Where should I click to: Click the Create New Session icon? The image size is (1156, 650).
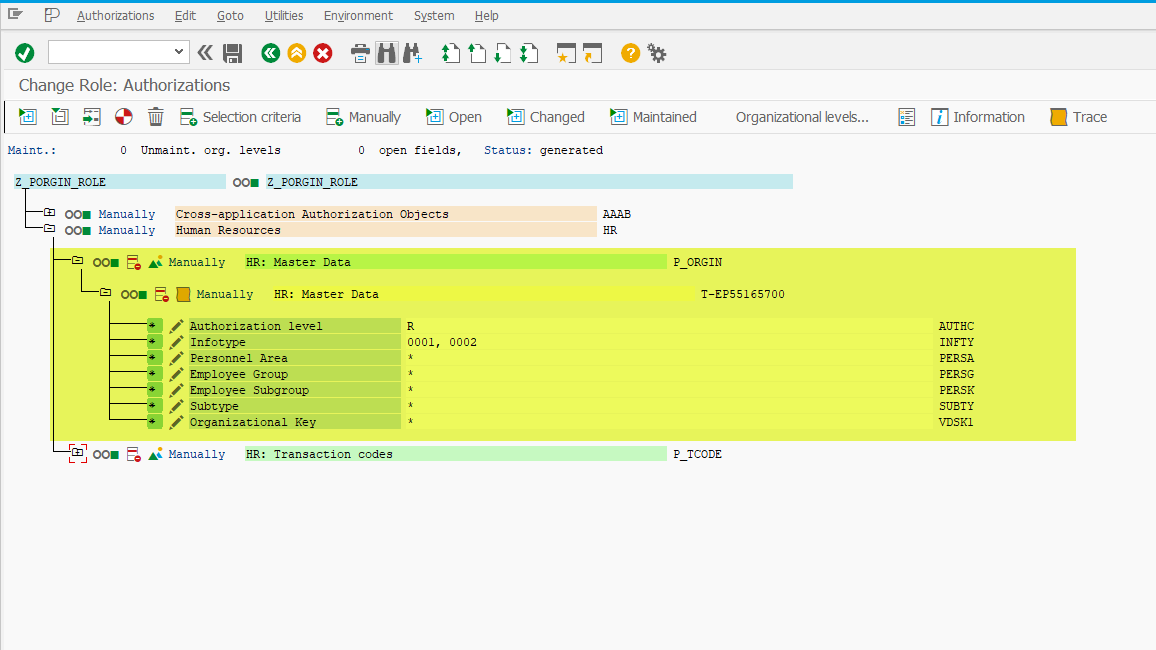565,53
